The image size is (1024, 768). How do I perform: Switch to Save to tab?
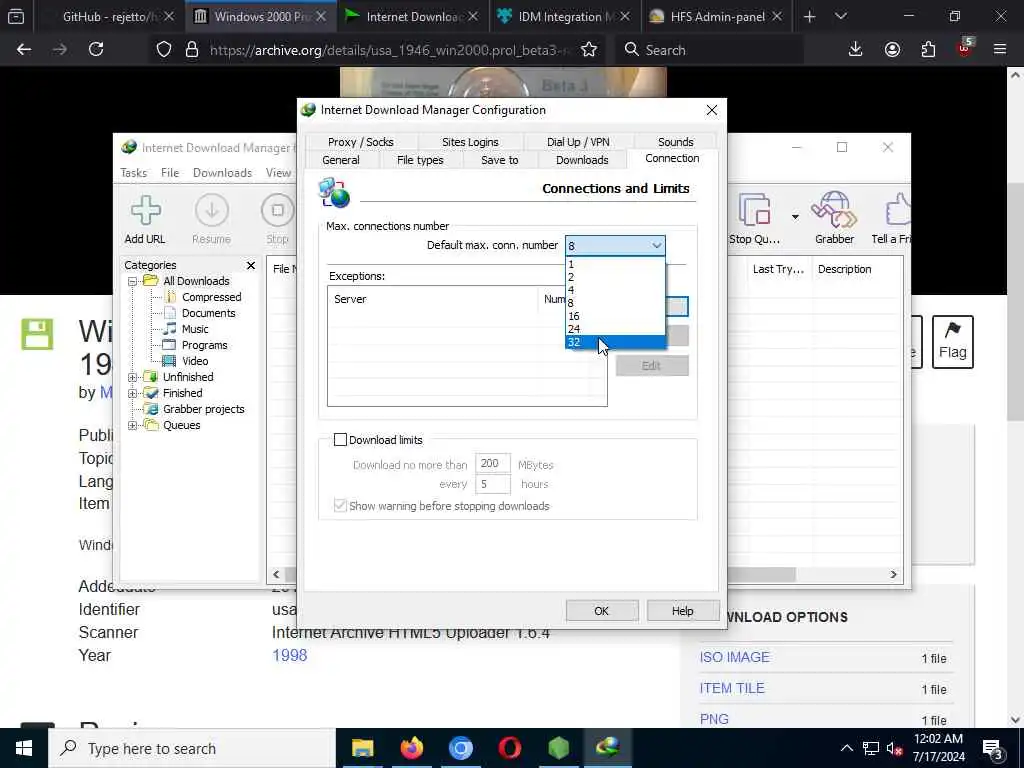[500, 160]
